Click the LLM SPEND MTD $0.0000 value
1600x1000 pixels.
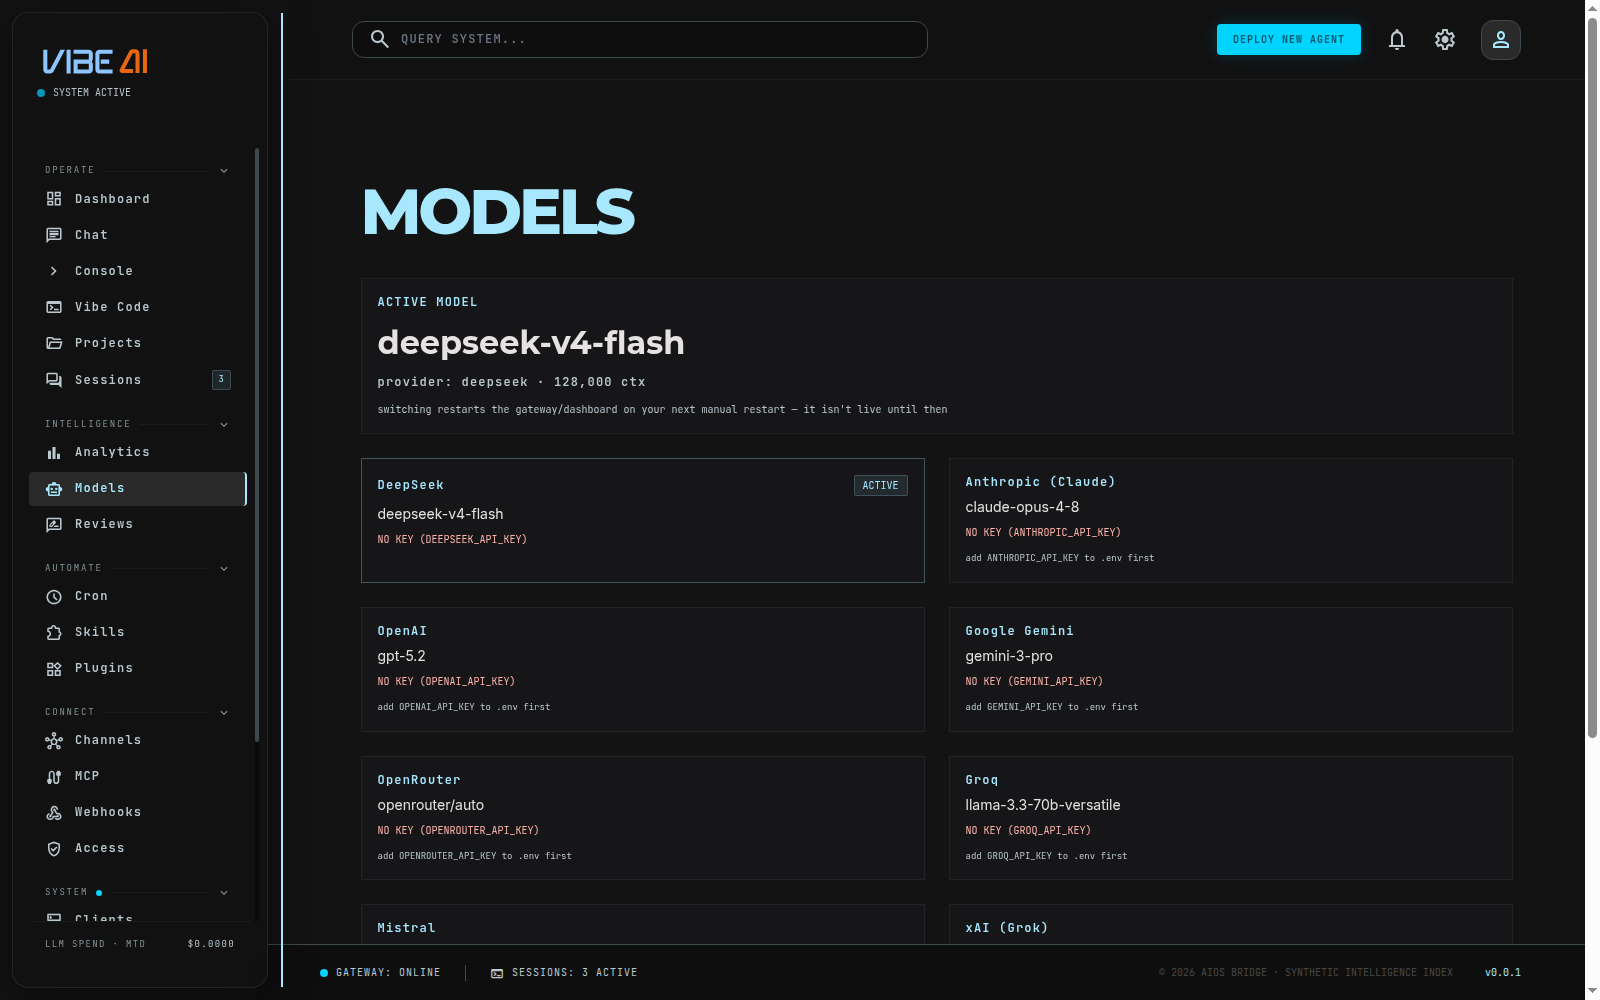click(x=211, y=944)
